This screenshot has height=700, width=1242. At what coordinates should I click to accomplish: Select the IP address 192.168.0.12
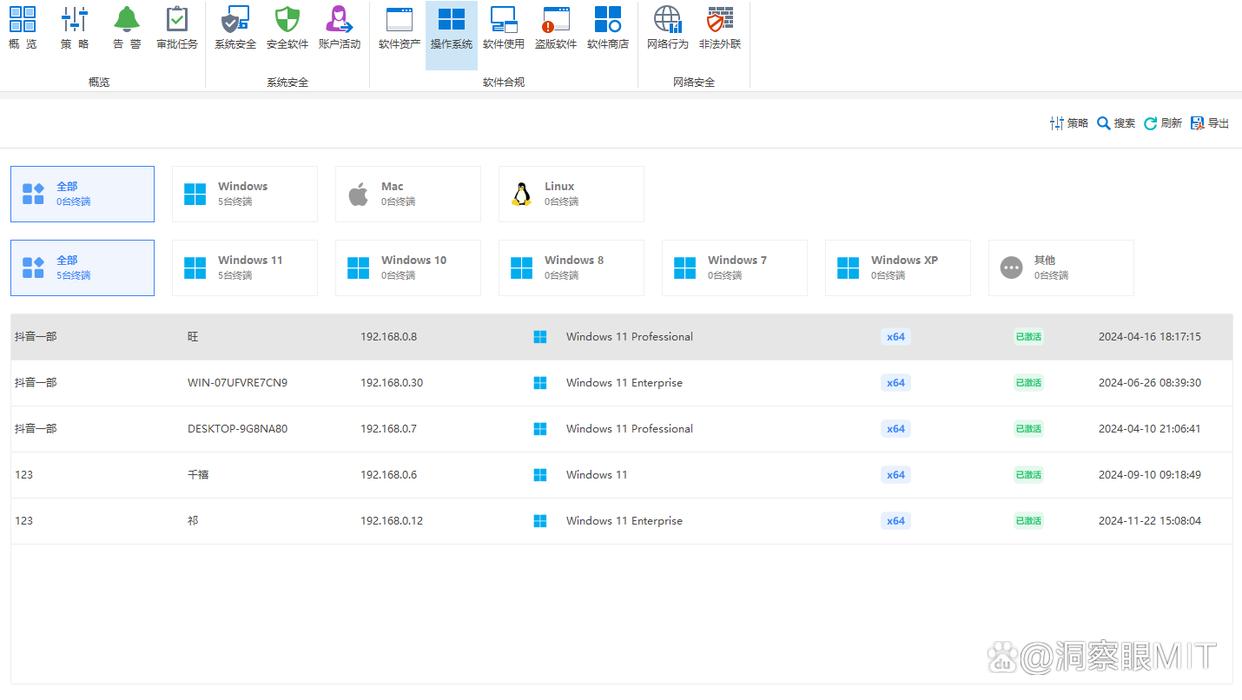392,521
